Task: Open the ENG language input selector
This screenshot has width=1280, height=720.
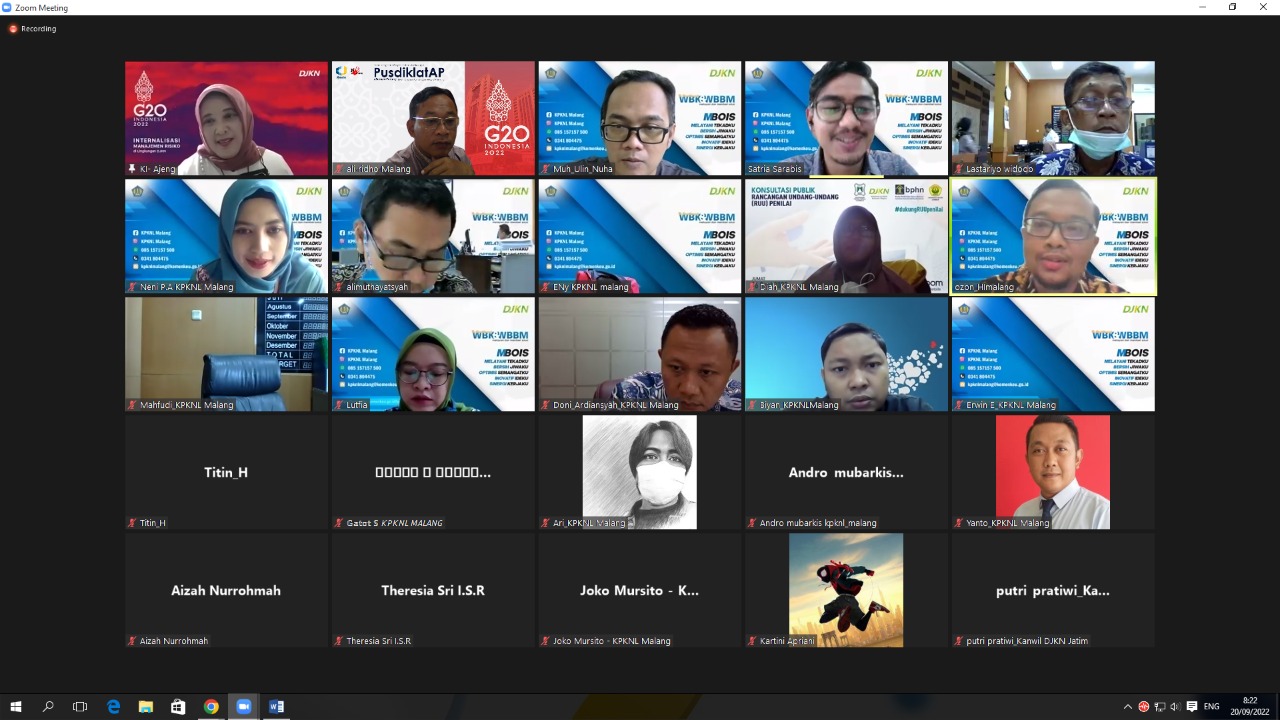Action: pos(1211,707)
